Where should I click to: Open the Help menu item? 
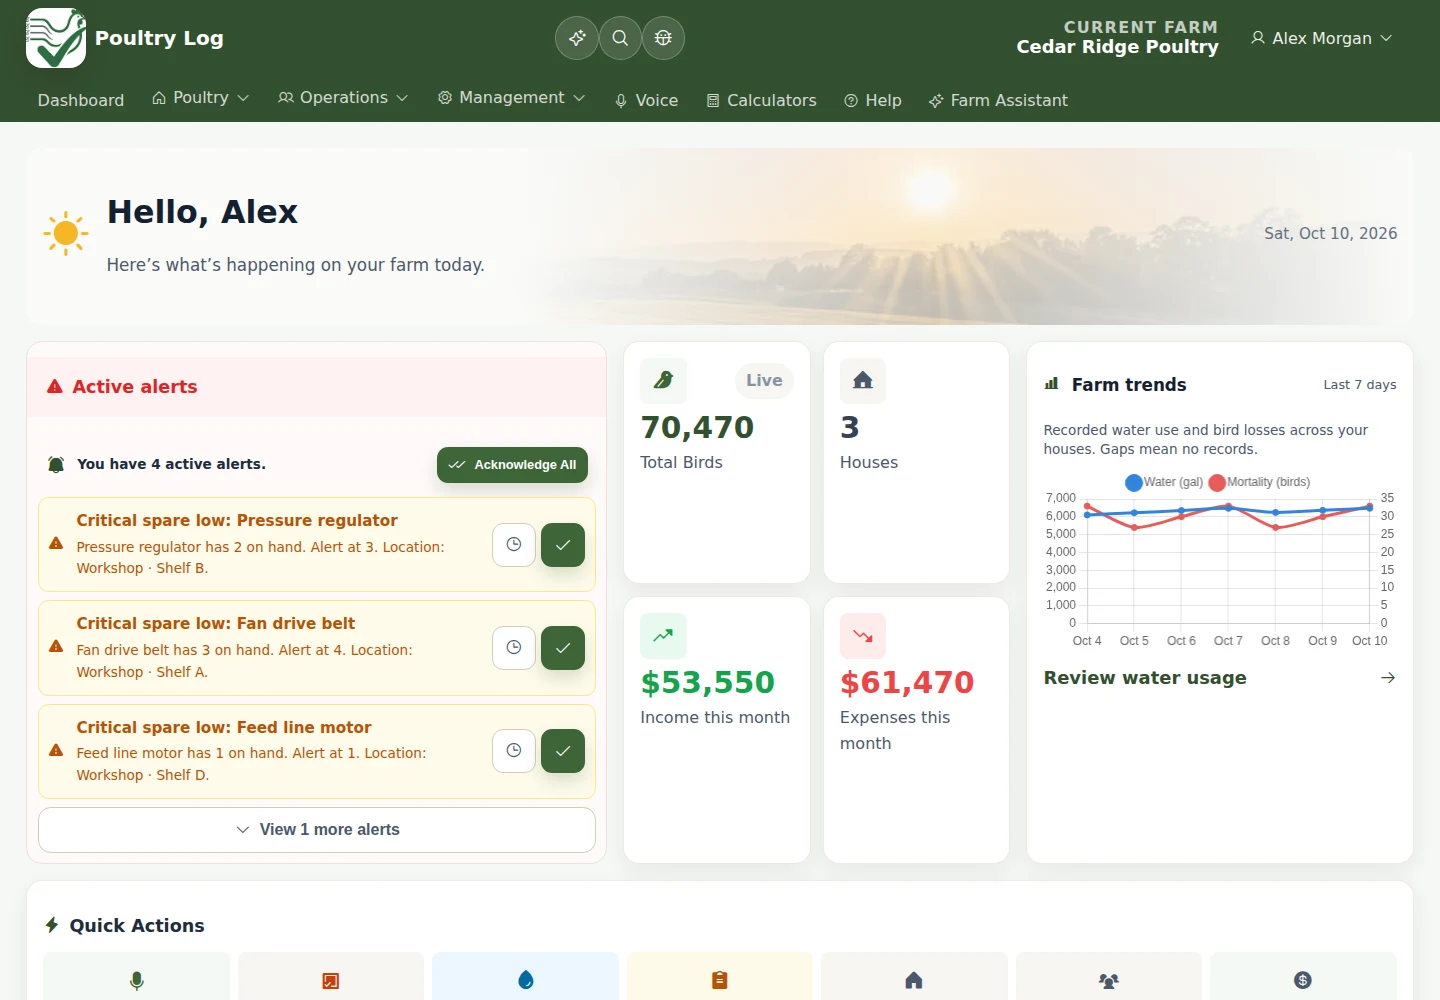point(873,100)
